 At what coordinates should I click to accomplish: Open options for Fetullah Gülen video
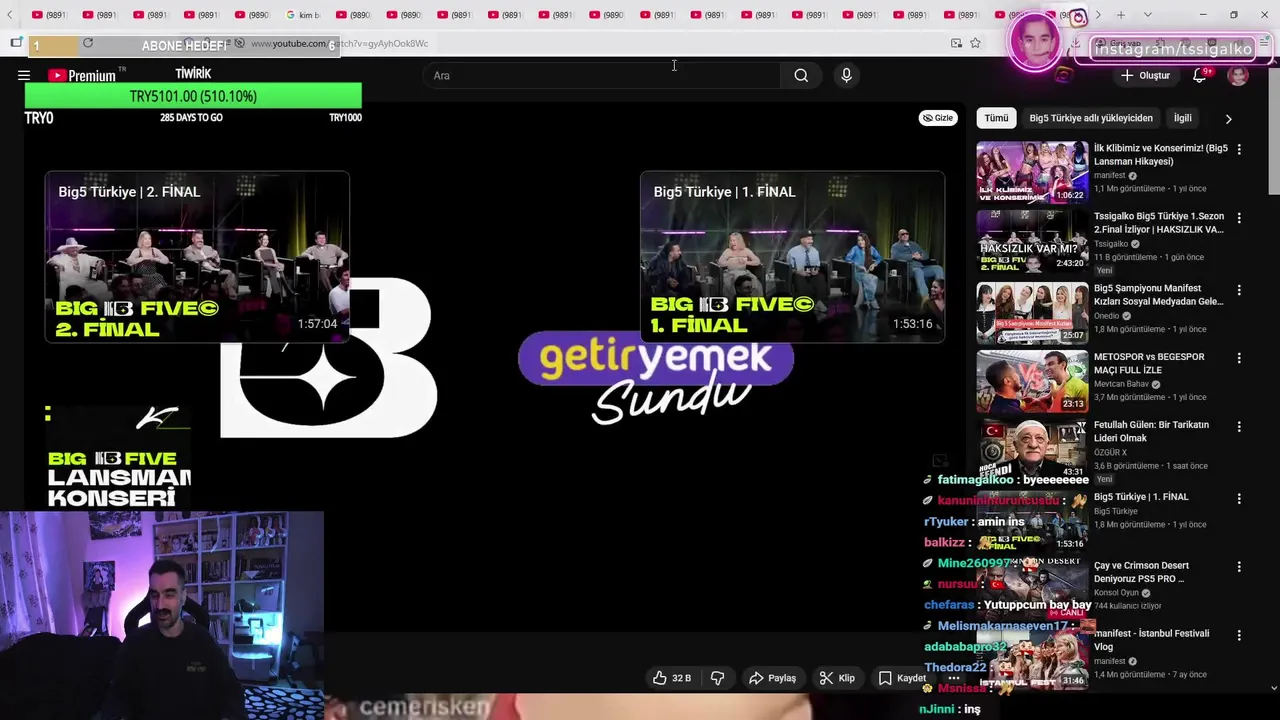click(x=1239, y=426)
